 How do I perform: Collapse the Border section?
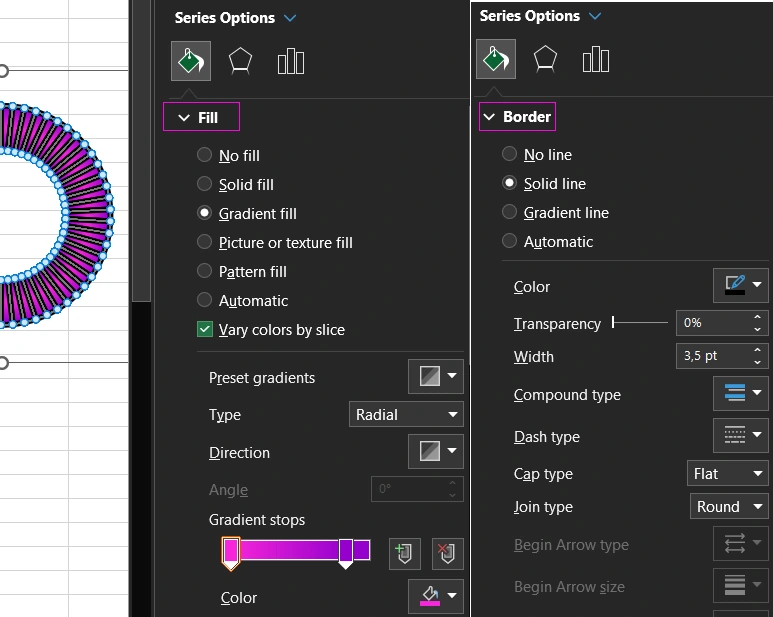tap(517, 117)
